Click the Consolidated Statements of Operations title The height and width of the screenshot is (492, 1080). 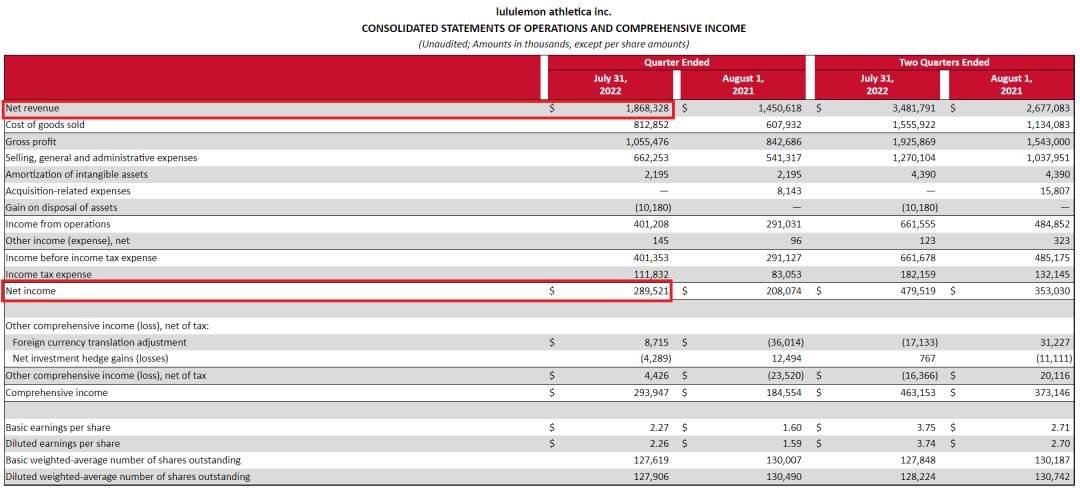click(x=553, y=28)
